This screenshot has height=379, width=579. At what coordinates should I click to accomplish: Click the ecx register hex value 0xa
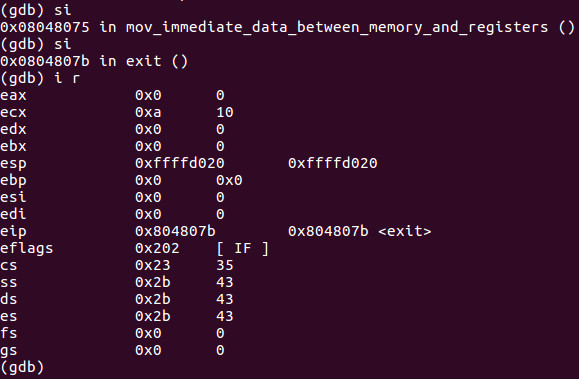(x=148, y=112)
